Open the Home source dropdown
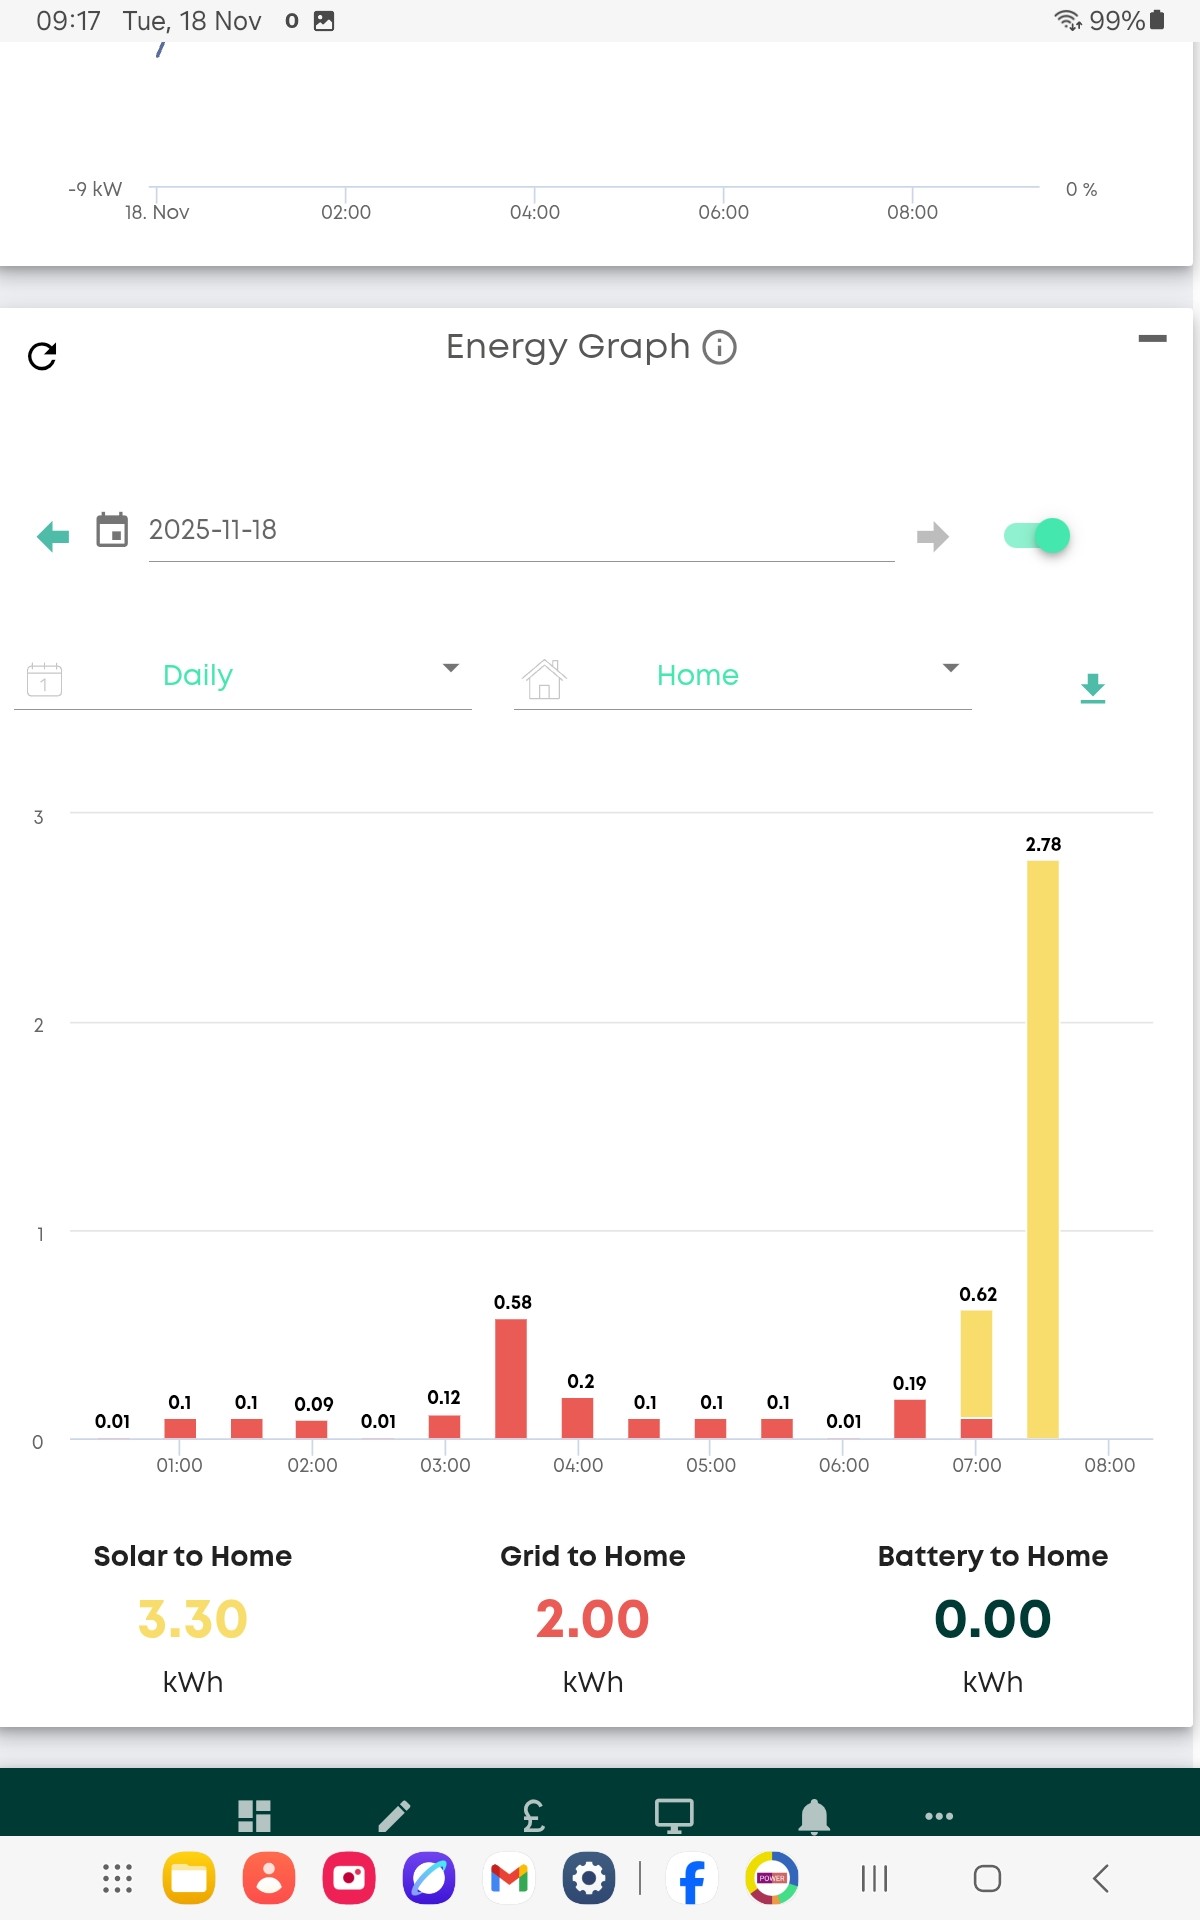The image size is (1200, 1920). (x=743, y=676)
